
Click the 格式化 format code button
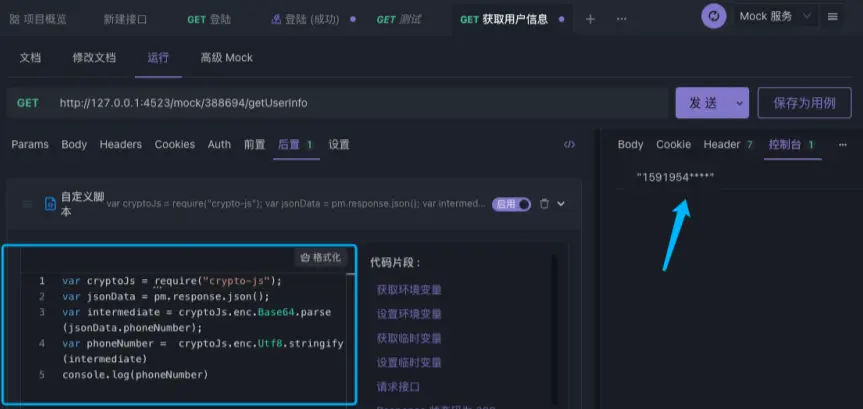[321, 257]
